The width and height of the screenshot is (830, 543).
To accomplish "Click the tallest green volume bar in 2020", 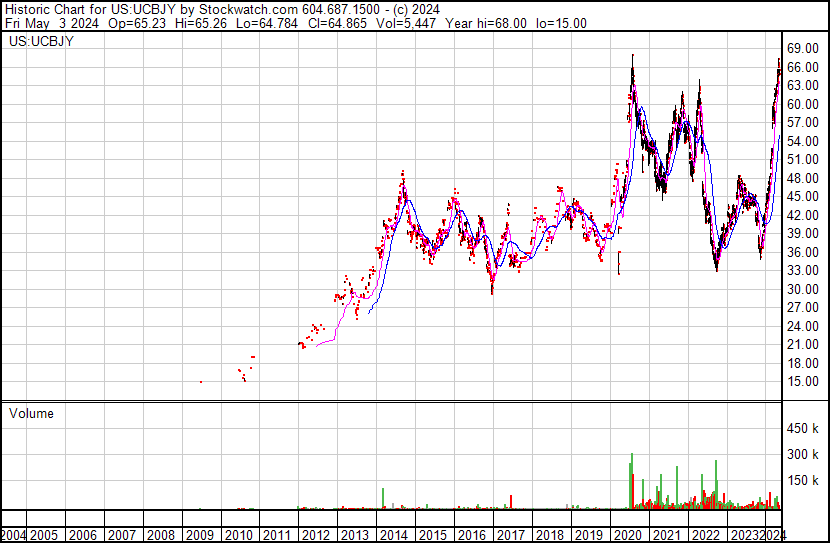I will coord(631,481).
